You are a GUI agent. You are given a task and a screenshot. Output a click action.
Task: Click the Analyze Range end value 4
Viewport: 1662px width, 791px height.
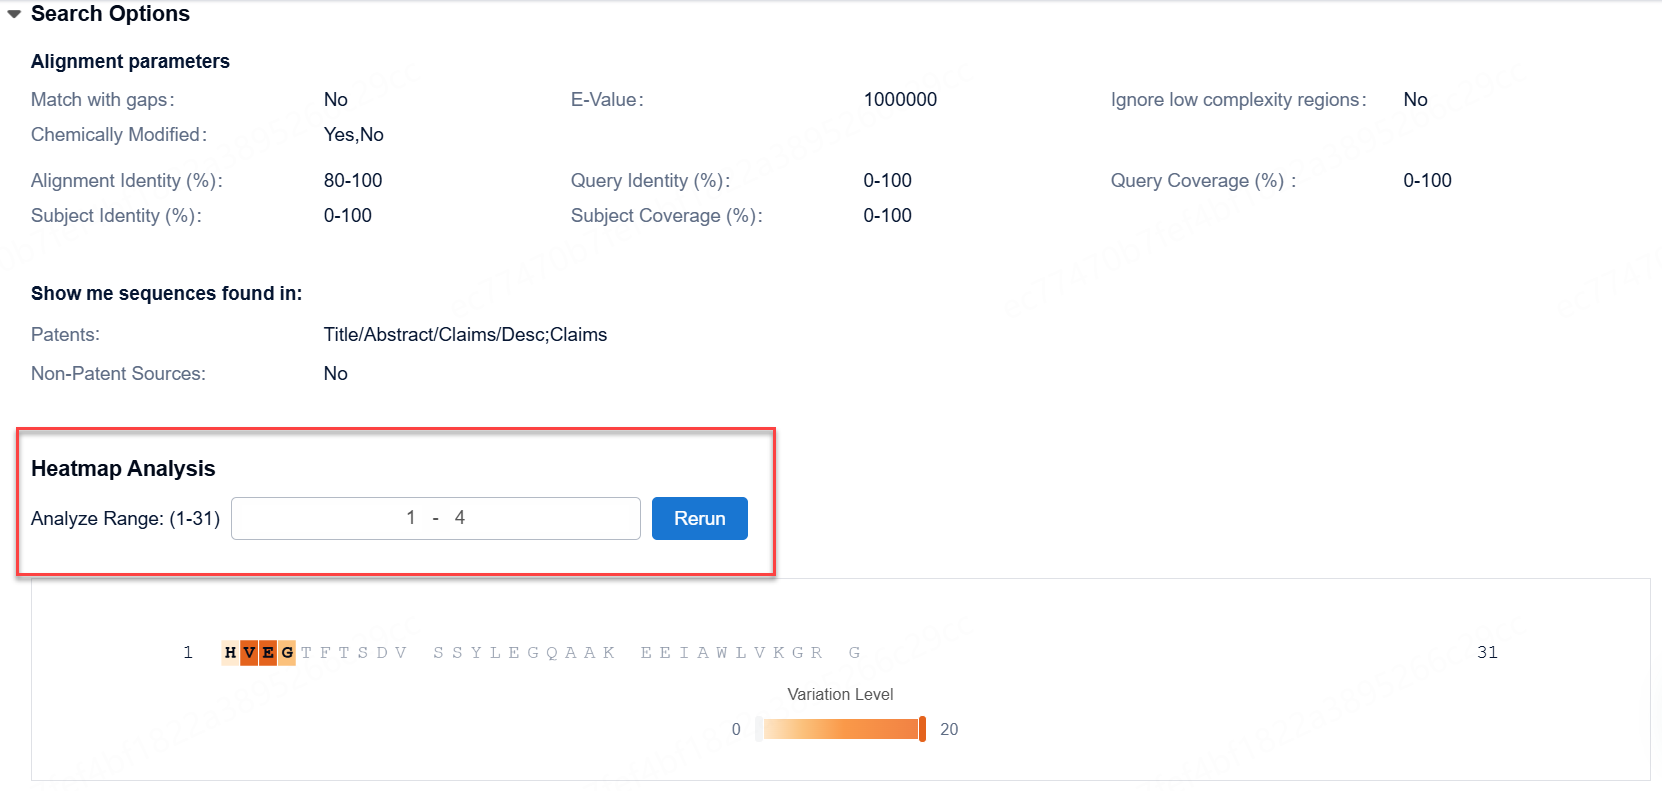pos(460,518)
